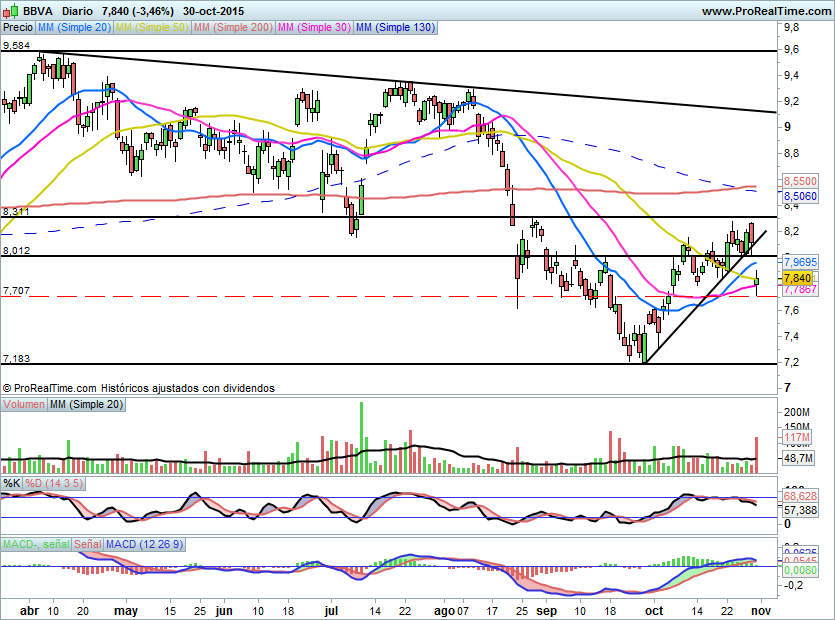Open MM (Simple 50) moving average settings
Image resolution: width=835 pixels, height=620 pixels.
coord(152,28)
